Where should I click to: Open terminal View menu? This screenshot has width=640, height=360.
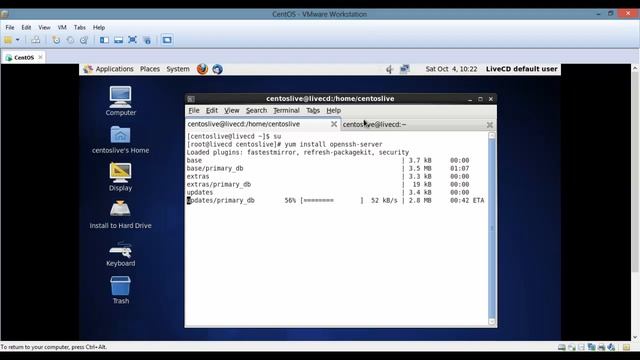[231, 111]
